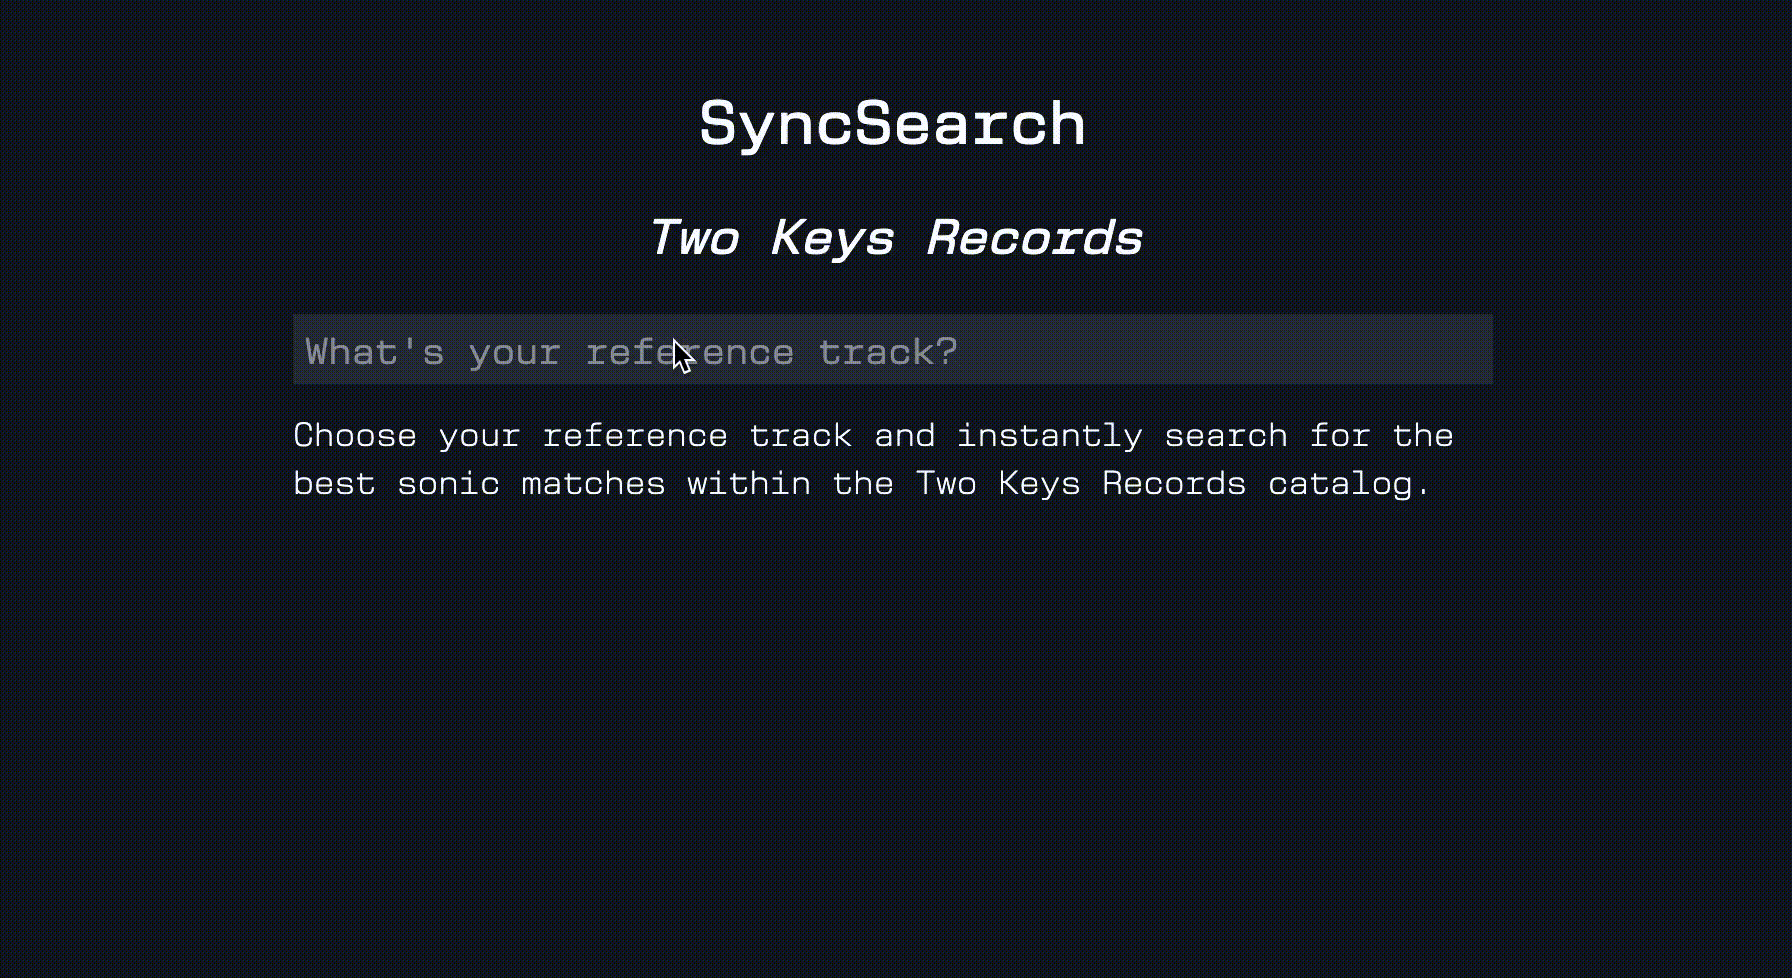This screenshot has width=1792, height=978.
Task: Focus the "What's your reference track?" placeholder text
Action: pyautogui.click(x=631, y=352)
